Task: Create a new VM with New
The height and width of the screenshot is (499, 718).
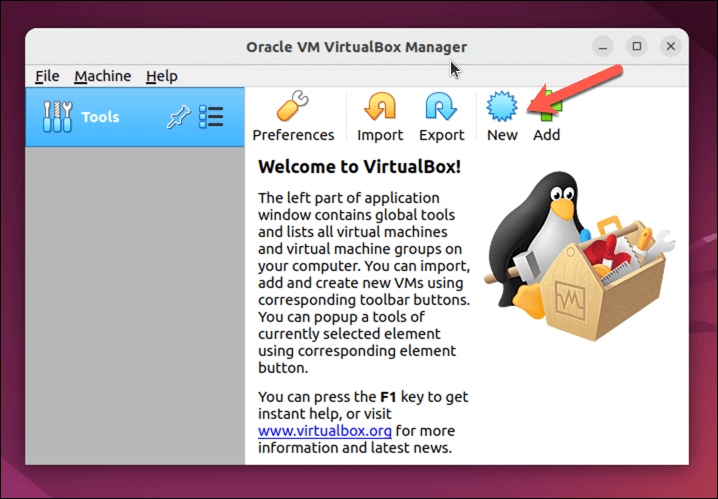Action: click(x=502, y=116)
